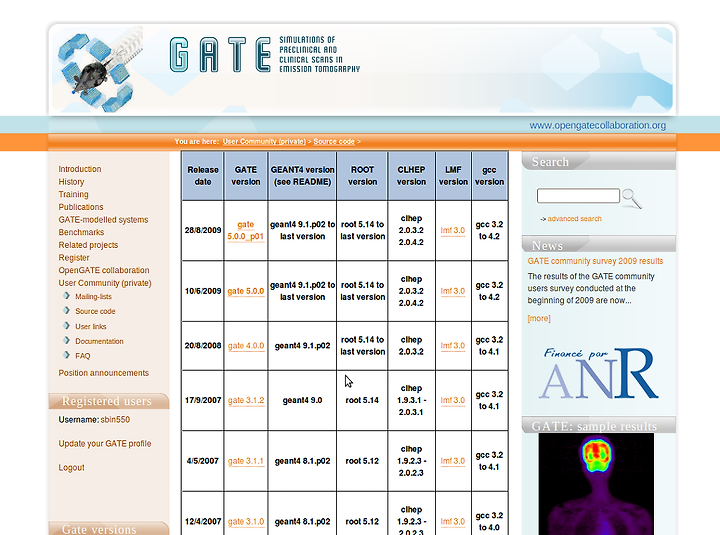
Task: Open the Source code submenu item
Action: (x=95, y=311)
